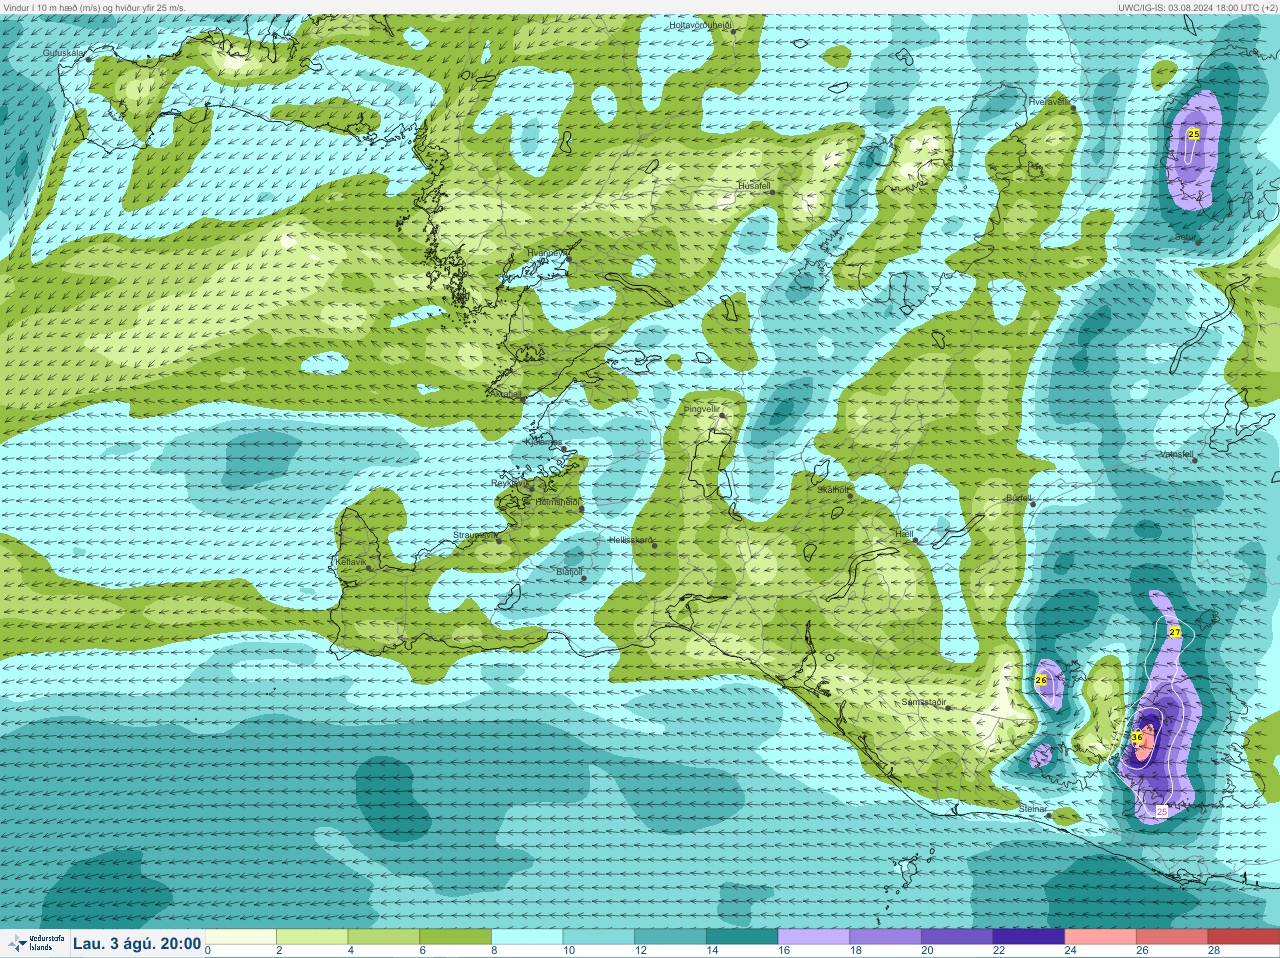Click the Búrfell station label
Screen dimensions: 1280x958
(1019, 497)
